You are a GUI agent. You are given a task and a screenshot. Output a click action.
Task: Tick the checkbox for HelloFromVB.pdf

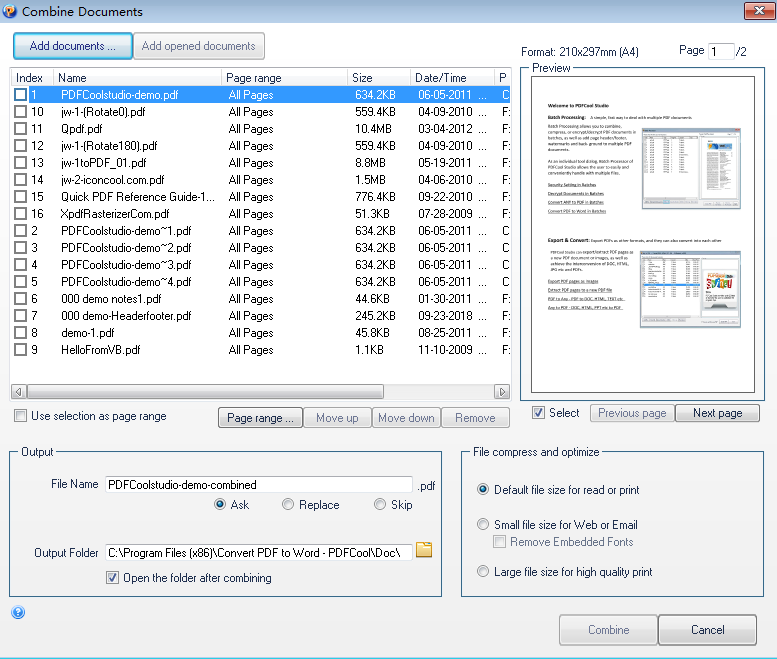[20, 350]
